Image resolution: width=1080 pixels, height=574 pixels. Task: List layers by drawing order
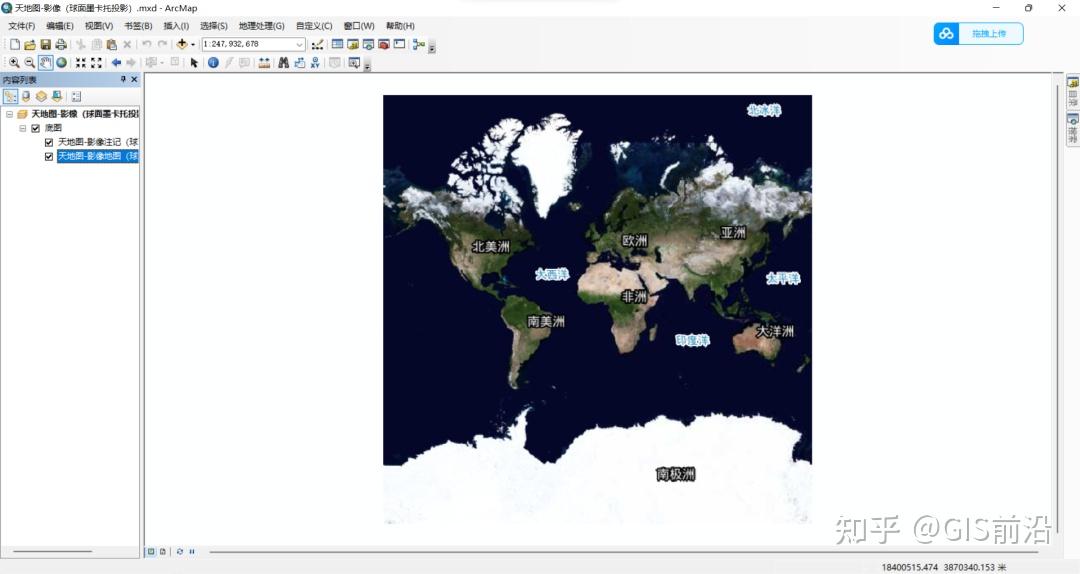[10, 96]
